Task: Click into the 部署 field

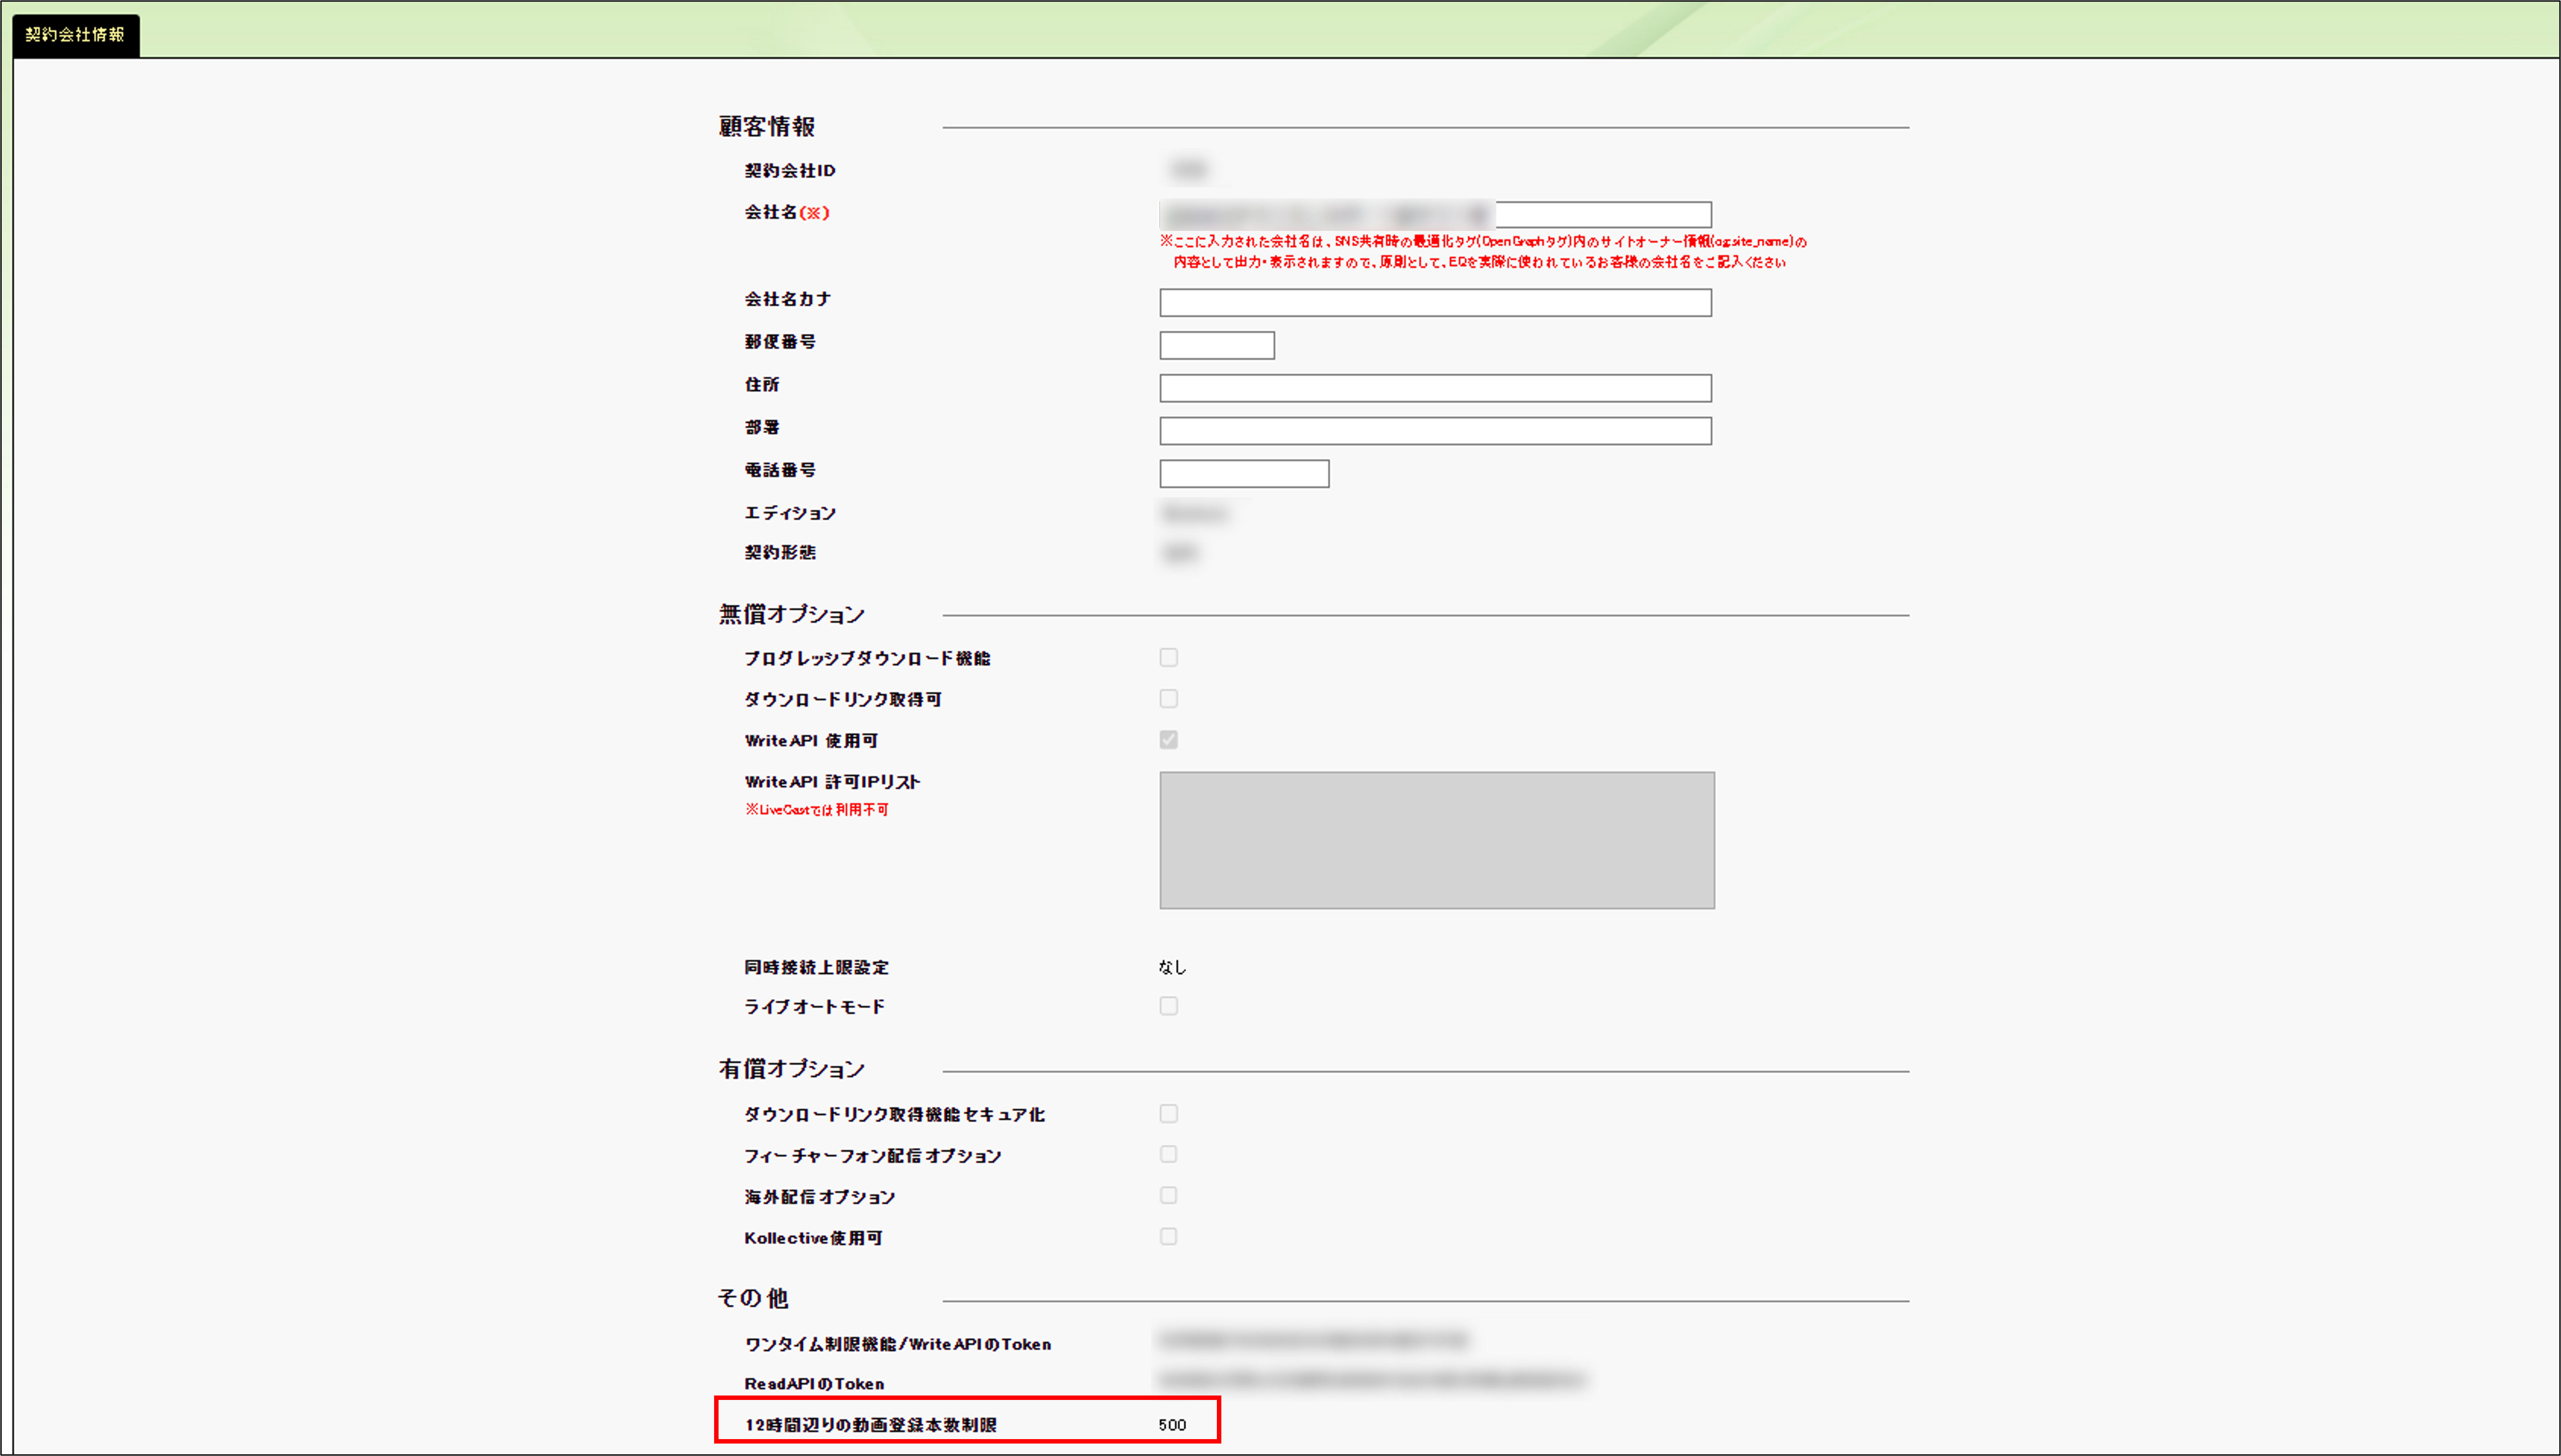Action: (1435, 431)
